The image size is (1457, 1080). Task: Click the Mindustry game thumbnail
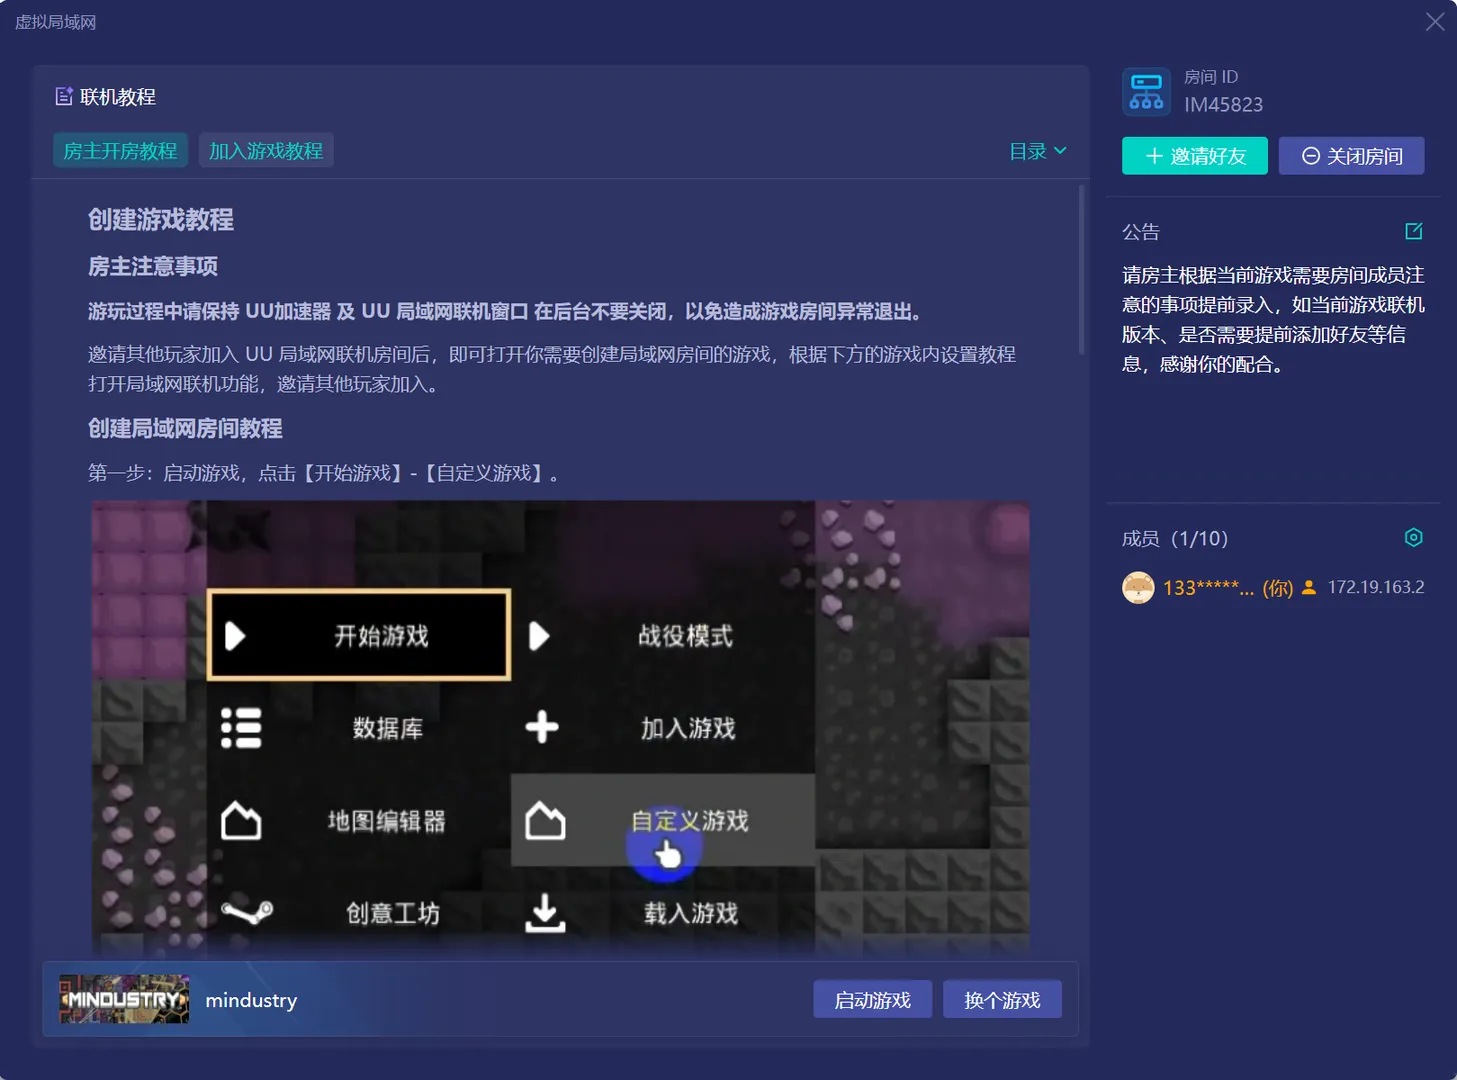click(x=124, y=999)
